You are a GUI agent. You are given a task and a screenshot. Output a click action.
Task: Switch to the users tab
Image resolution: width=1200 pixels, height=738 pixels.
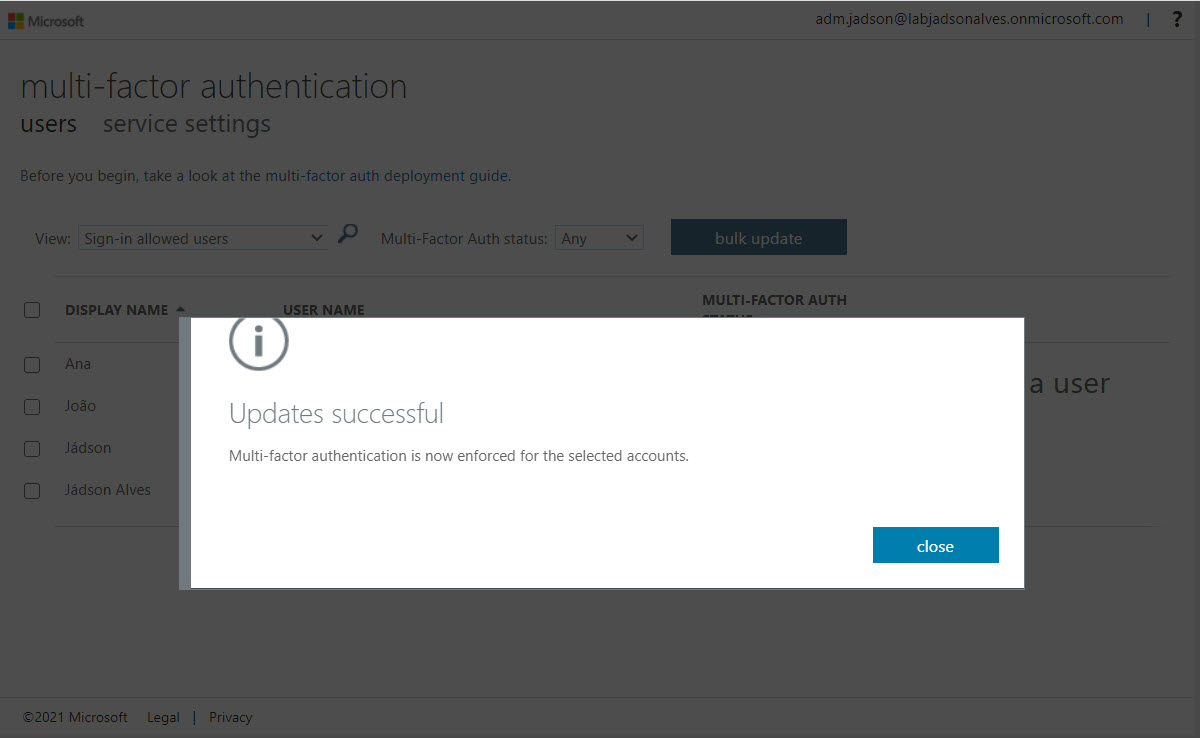(x=48, y=124)
